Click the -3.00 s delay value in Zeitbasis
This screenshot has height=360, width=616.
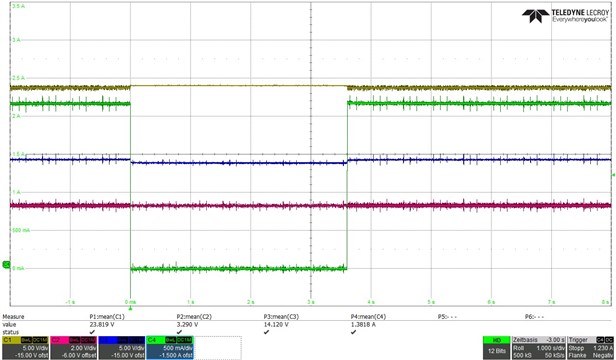point(556,340)
